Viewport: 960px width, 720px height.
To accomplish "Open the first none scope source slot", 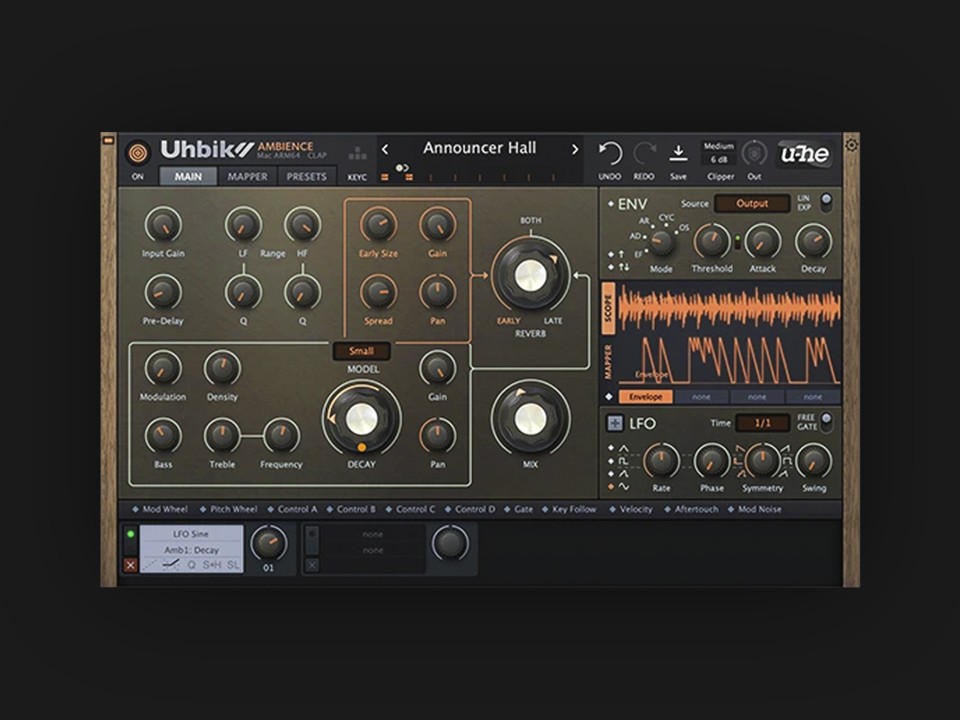I will point(702,397).
